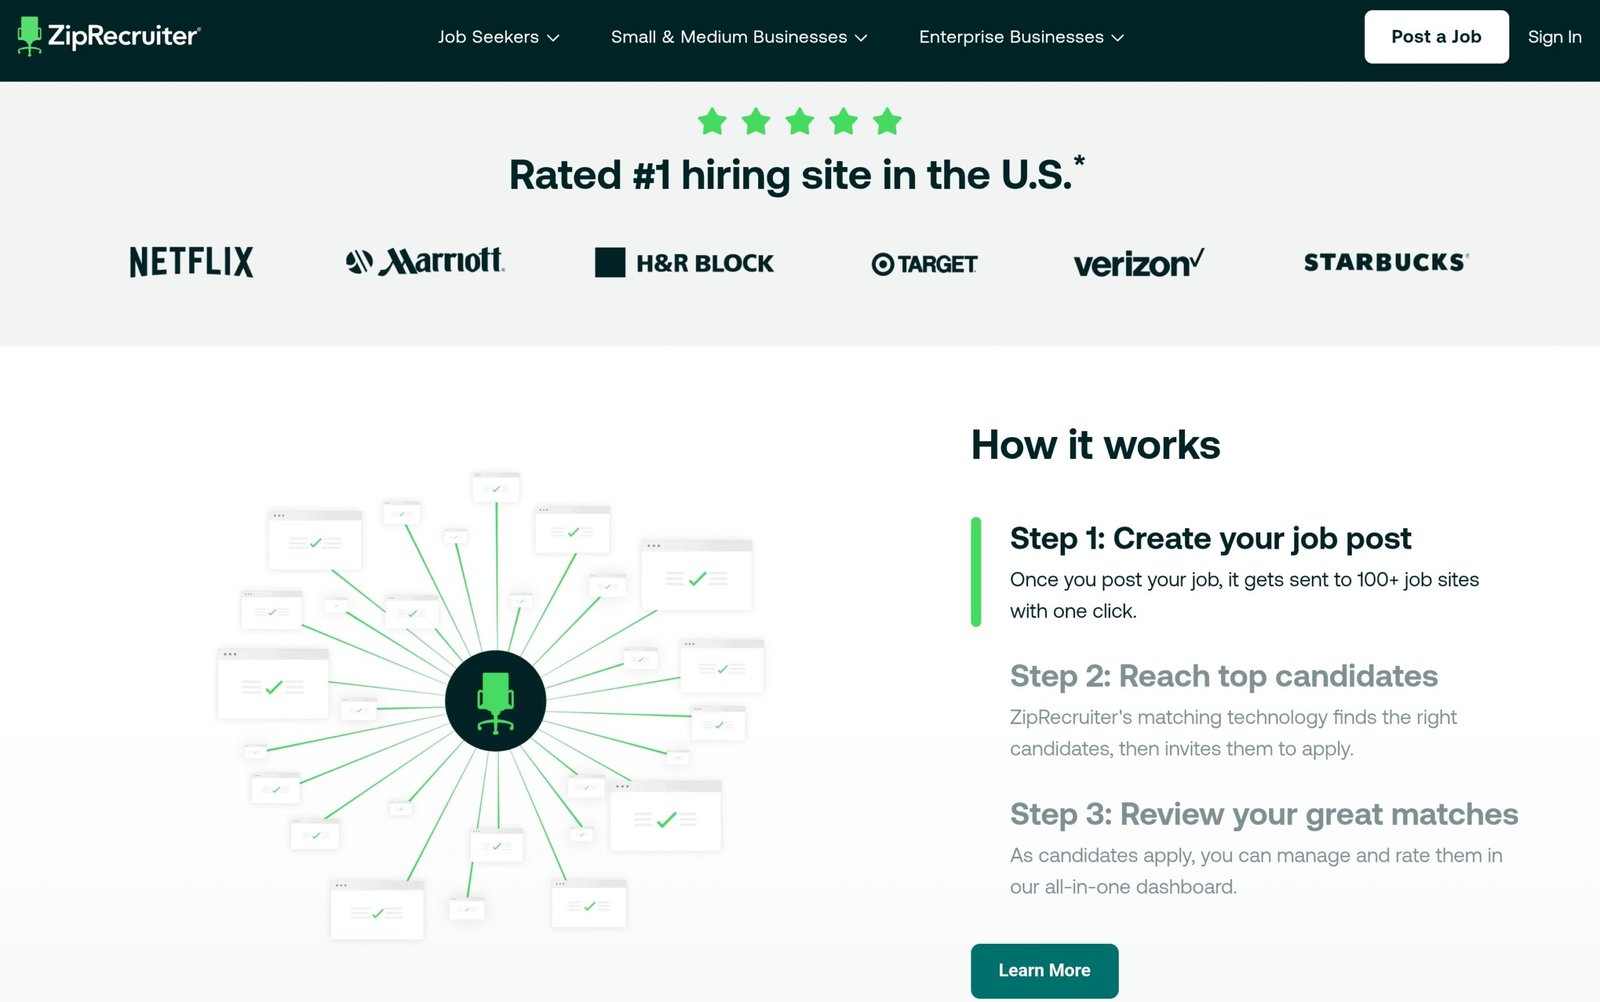Open the Job Seekers menu
Screen dimensions: 1600x1002
[498, 37]
